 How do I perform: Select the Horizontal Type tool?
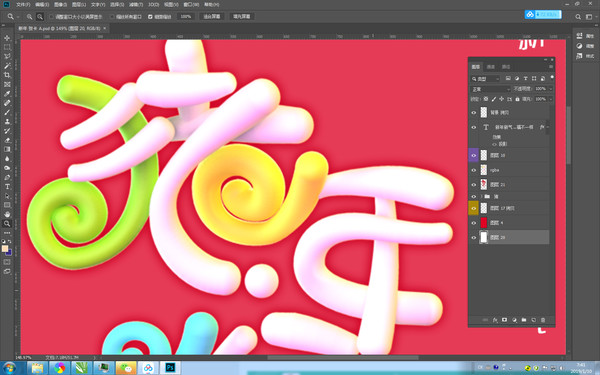7,186
